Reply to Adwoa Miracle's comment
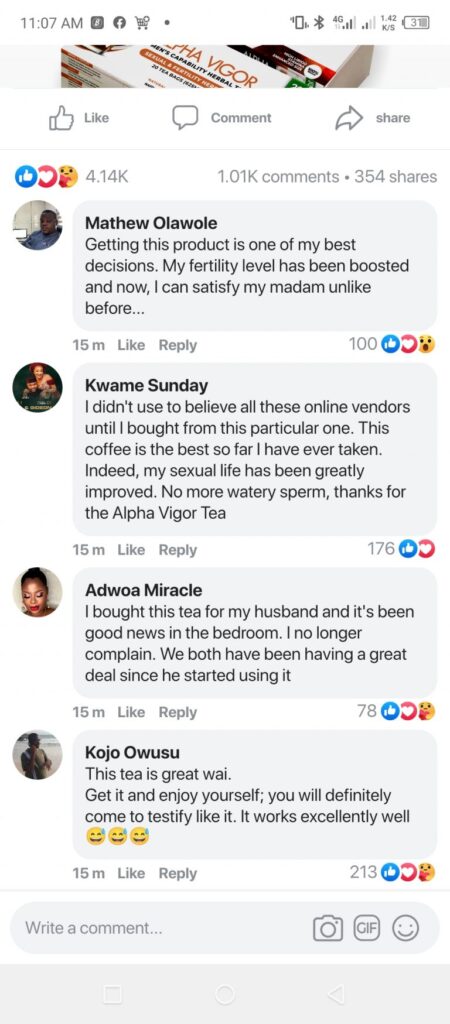This screenshot has height=1024, width=450. (x=178, y=712)
